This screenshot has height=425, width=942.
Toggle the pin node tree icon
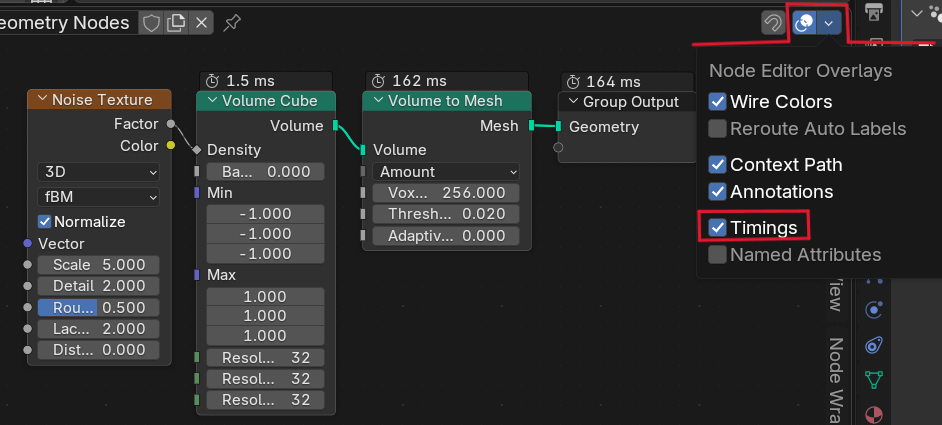232,22
